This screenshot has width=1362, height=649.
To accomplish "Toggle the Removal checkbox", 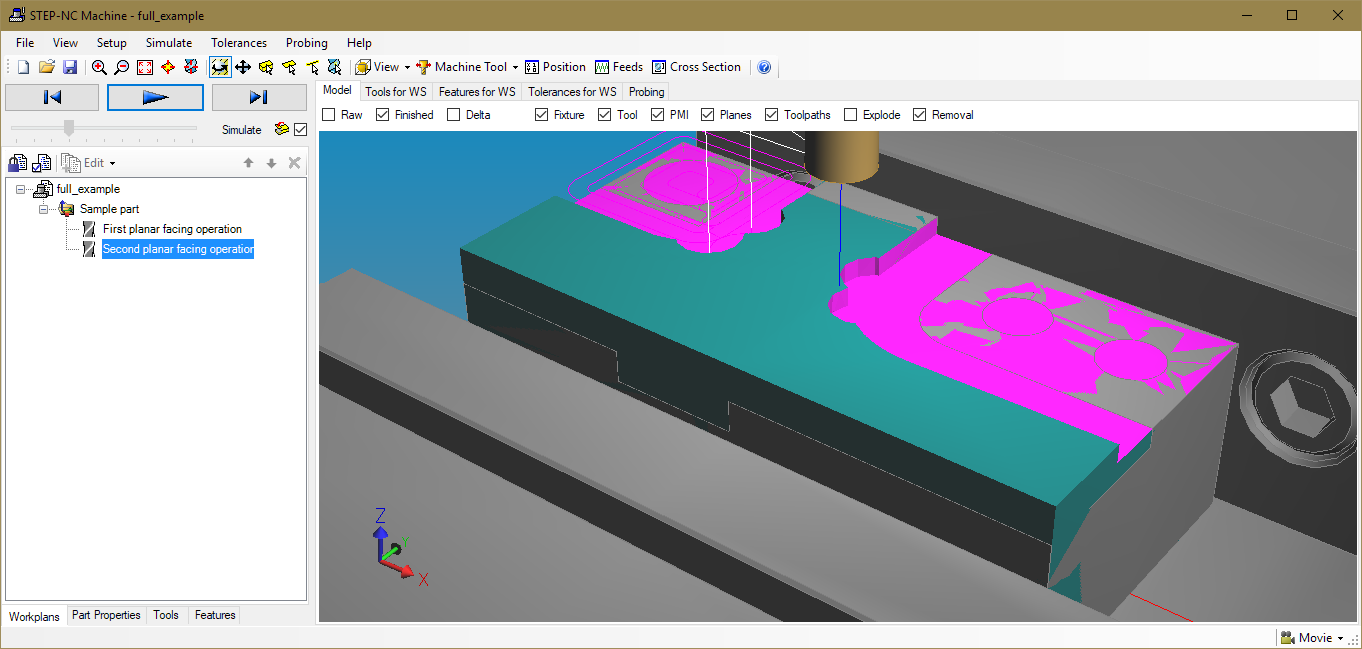I will [920, 115].
